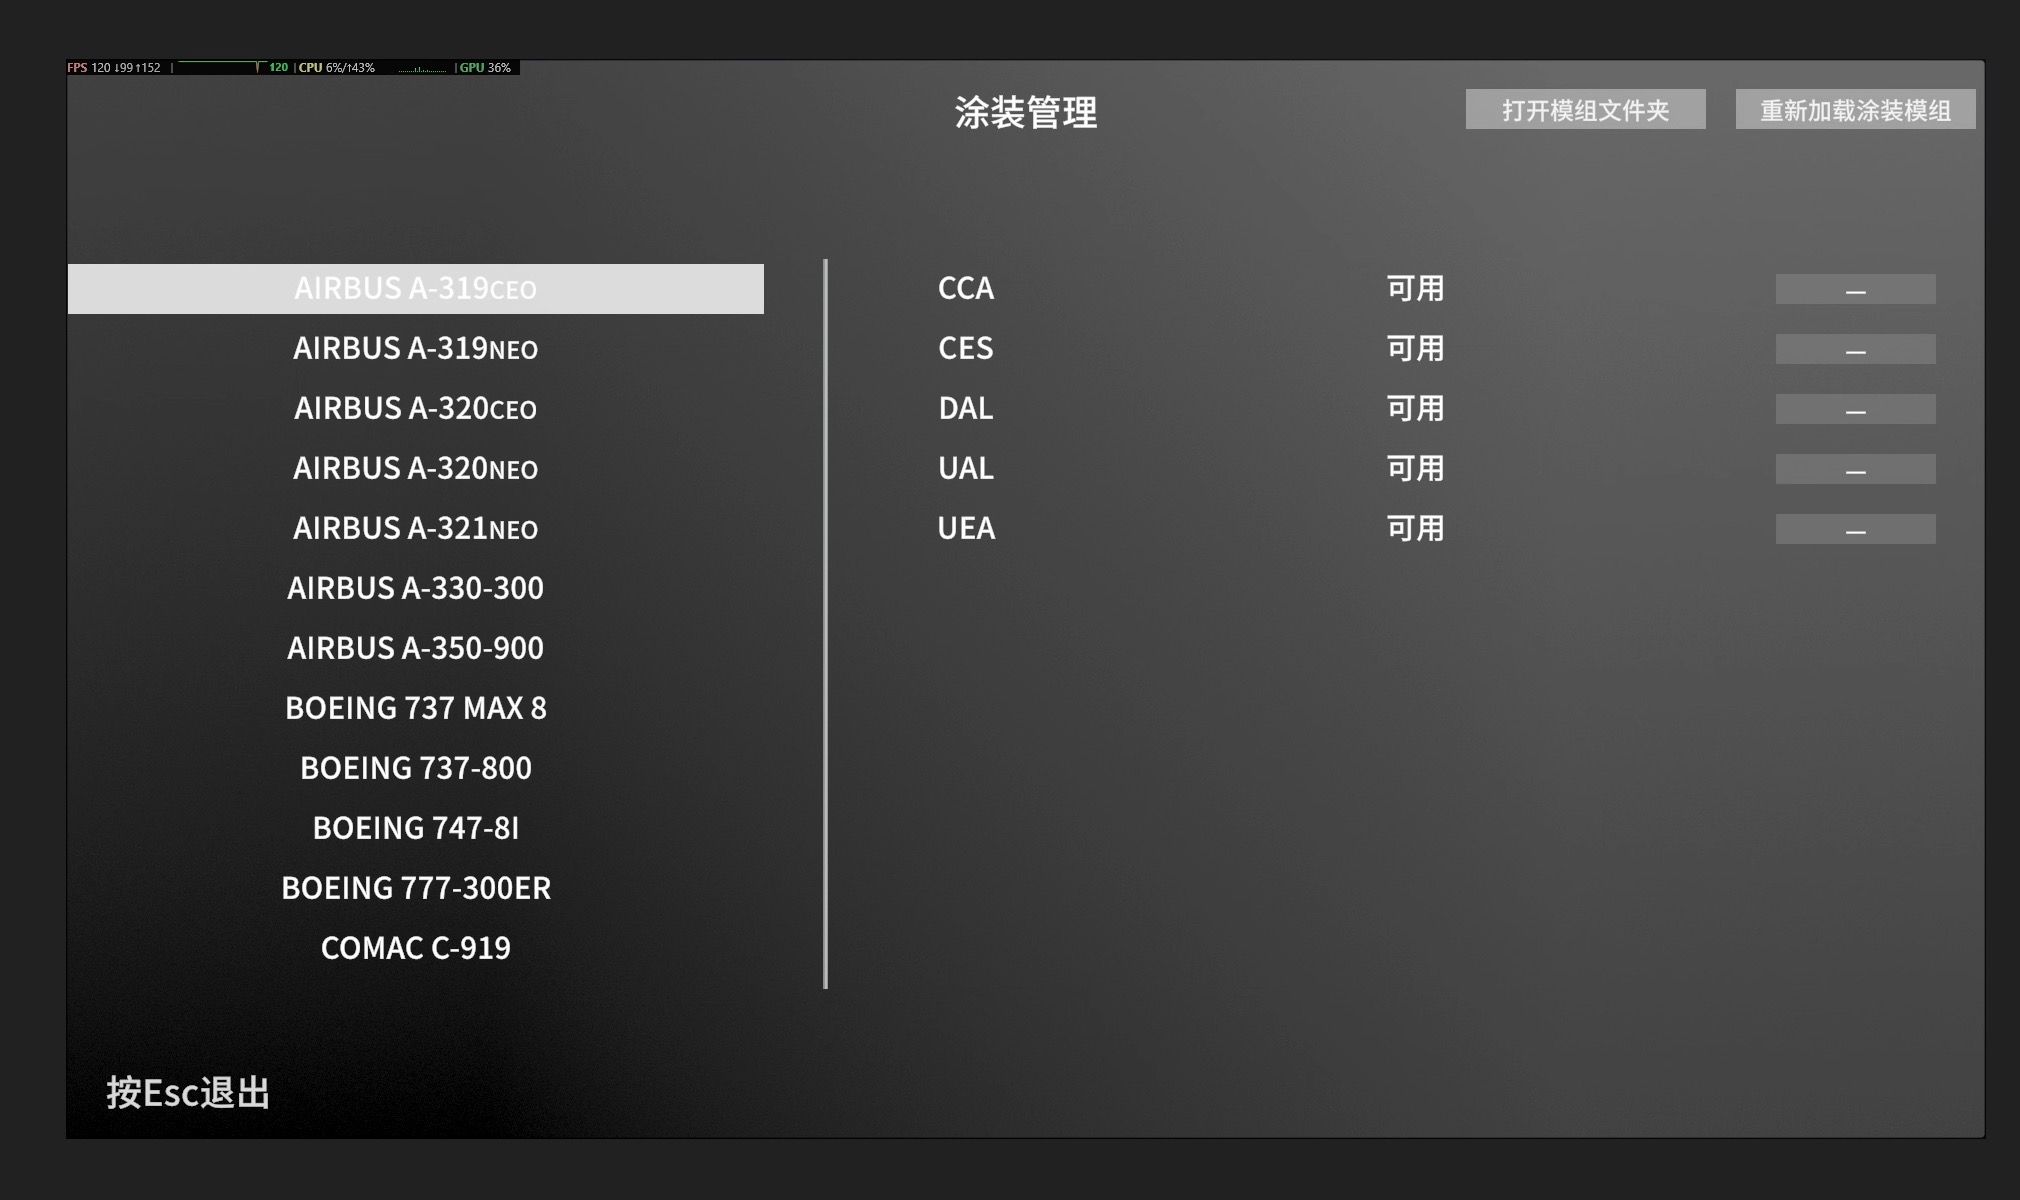Choose COMAC C-919 aircraft
The height and width of the screenshot is (1200, 2020).
[415, 948]
